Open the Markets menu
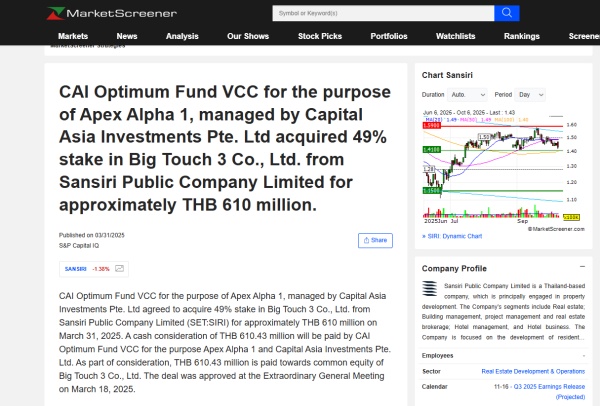Image resolution: width=600 pixels, height=406 pixels. coord(73,36)
